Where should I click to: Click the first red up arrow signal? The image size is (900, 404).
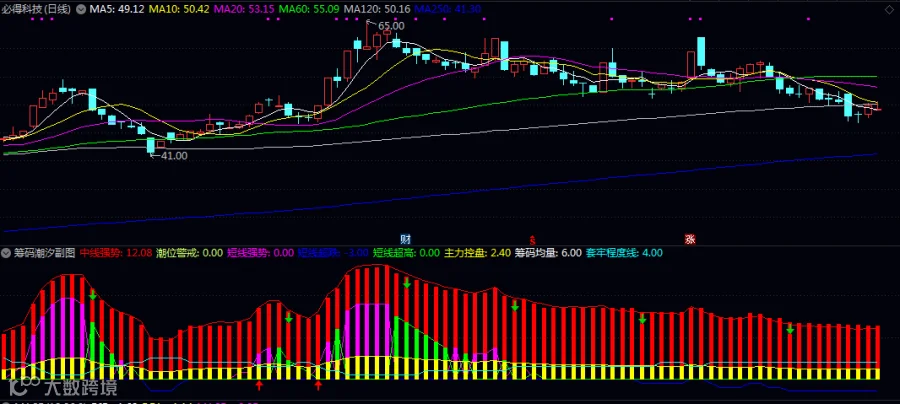pyautogui.click(x=259, y=384)
